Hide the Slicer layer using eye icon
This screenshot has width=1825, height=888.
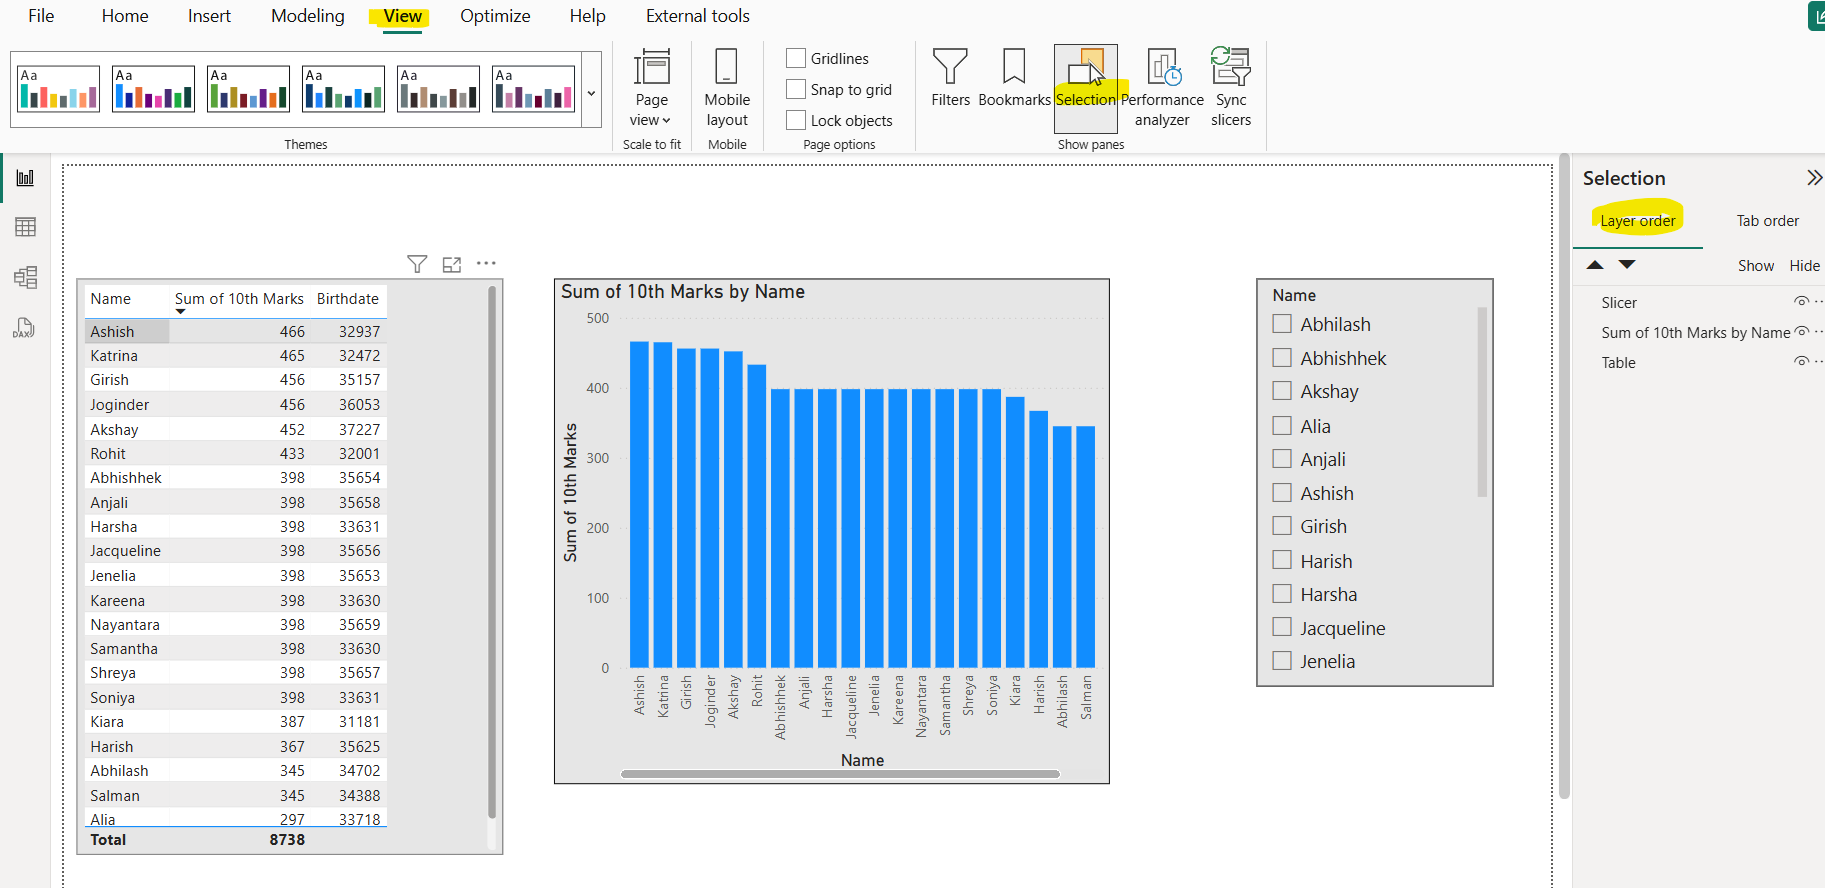click(x=1800, y=302)
